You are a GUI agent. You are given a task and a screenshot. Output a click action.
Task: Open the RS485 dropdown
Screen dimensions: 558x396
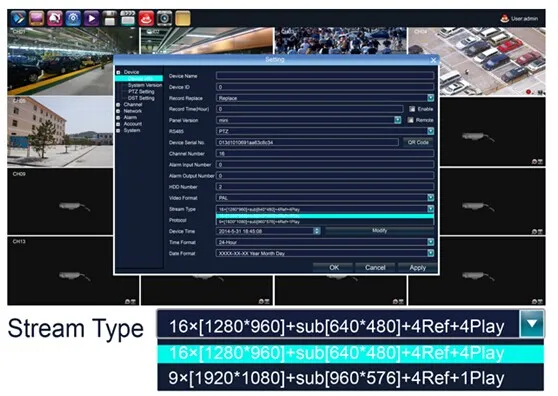431,131
